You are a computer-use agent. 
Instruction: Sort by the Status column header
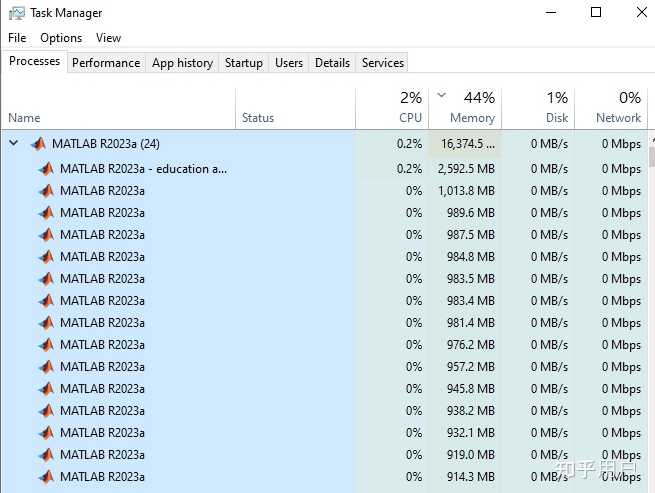295,108
